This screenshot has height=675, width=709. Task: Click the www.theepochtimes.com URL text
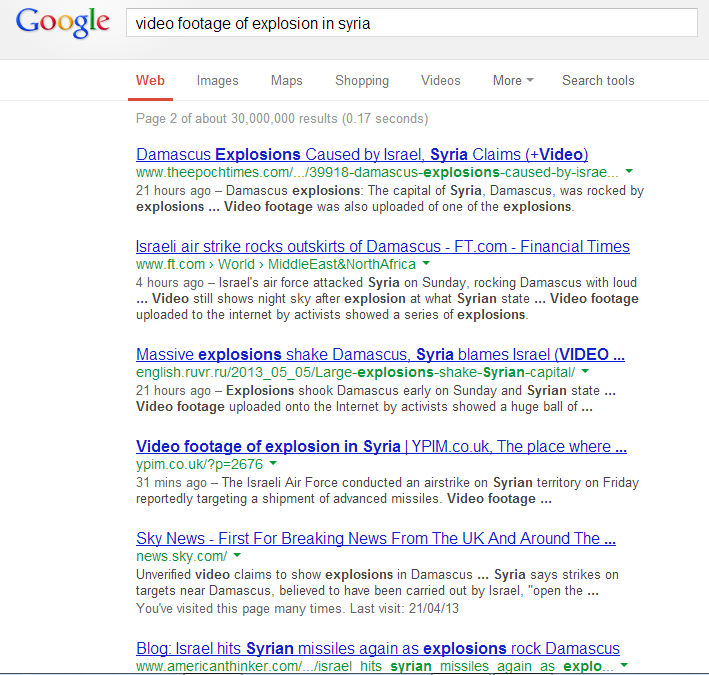pyautogui.click(x=377, y=172)
